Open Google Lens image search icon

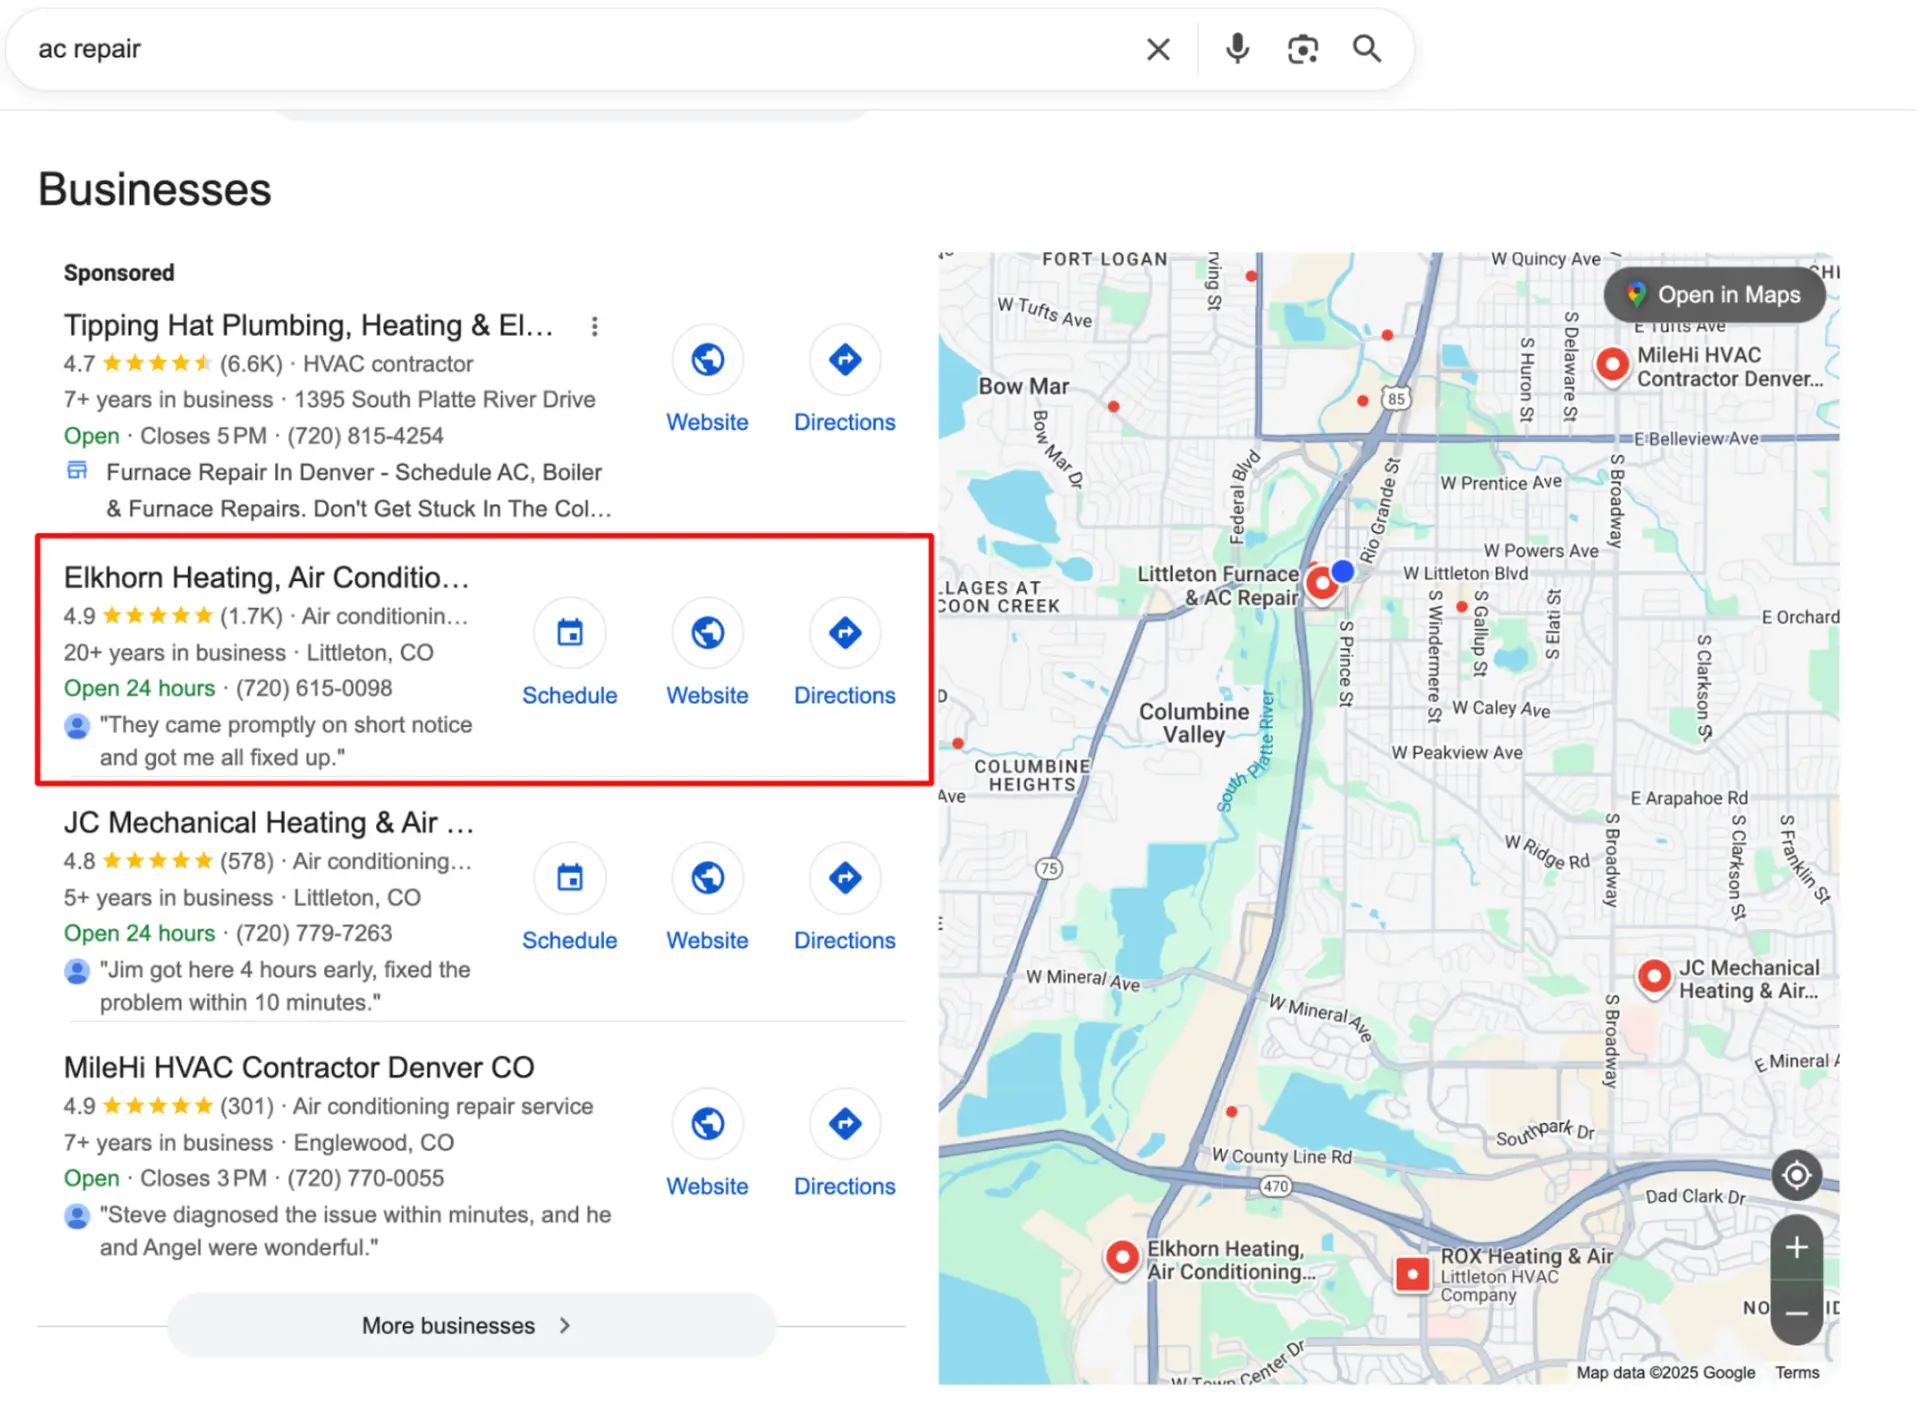pos(1302,49)
